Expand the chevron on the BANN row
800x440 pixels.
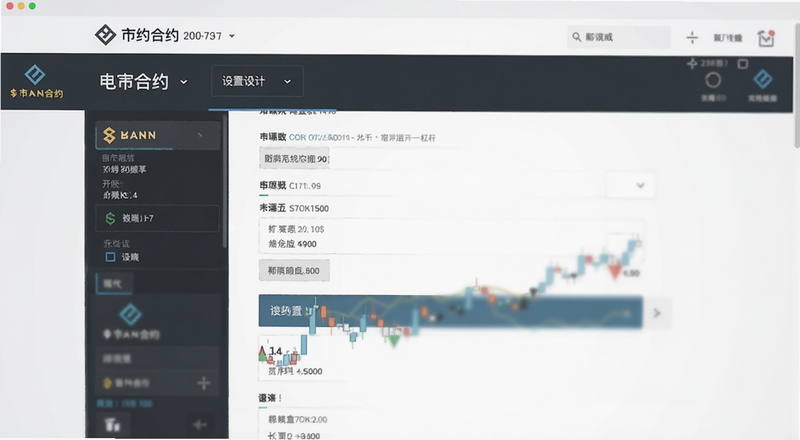(x=200, y=135)
